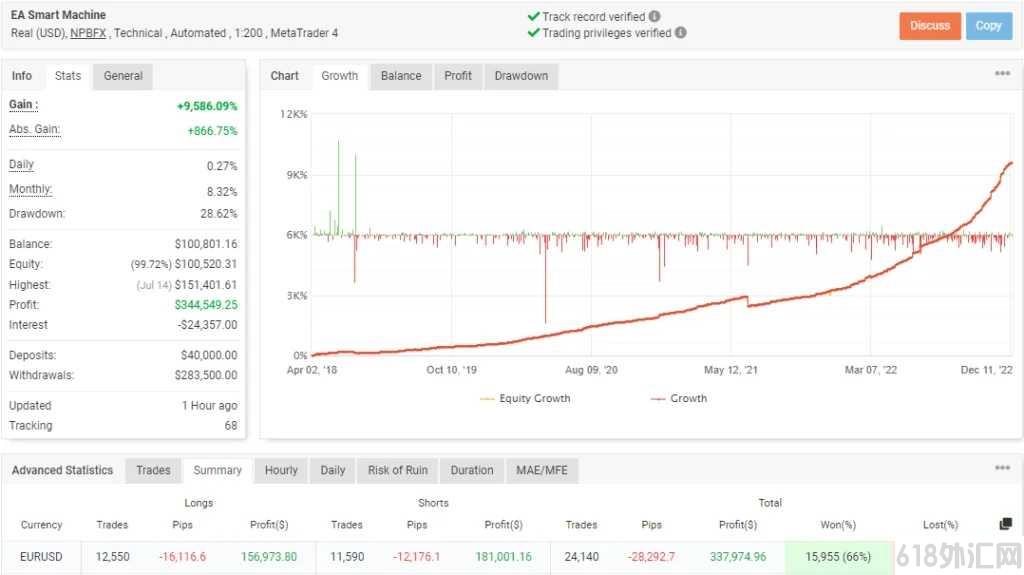The width and height of the screenshot is (1024, 575).
Task: Open the chart panel three-dots menu
Action: coord(1002,73)
